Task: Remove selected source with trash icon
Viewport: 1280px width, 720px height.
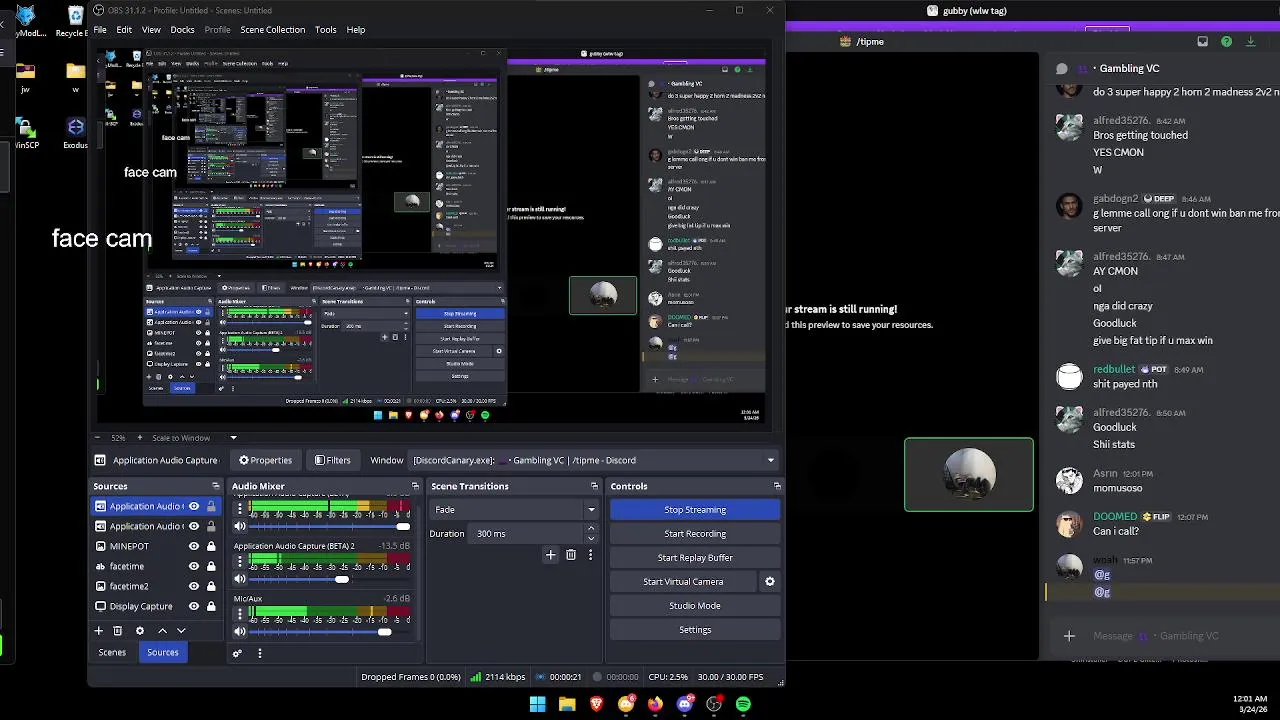Action: pyautogui.click(x=117, y=631)
